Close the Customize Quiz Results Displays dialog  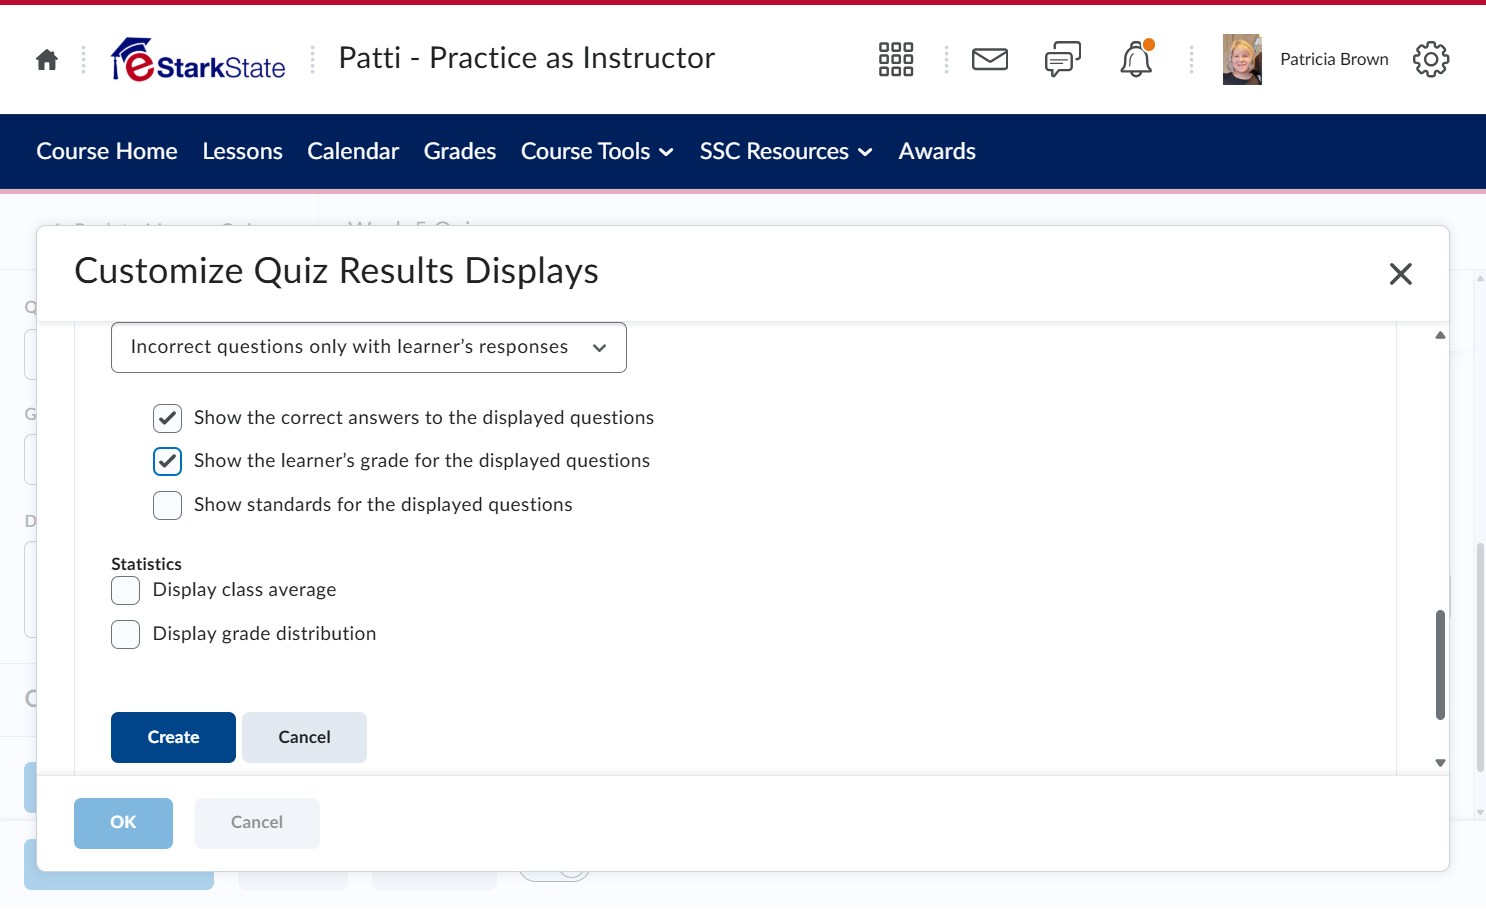coord(1401,274)
